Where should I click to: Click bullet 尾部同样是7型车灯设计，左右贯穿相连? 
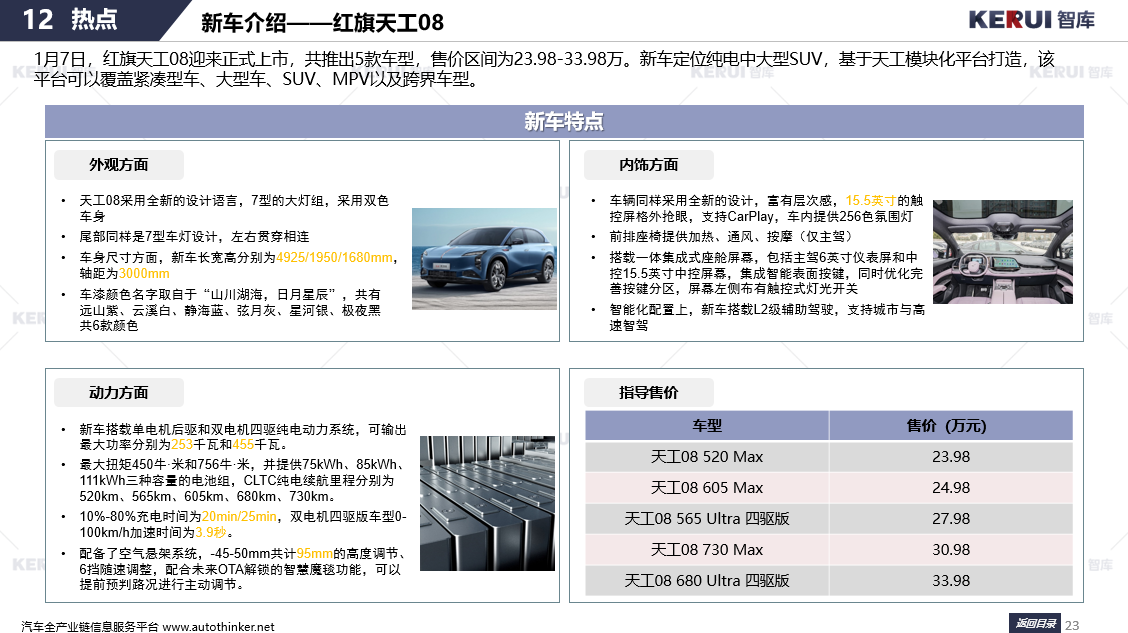coord(194,237)
